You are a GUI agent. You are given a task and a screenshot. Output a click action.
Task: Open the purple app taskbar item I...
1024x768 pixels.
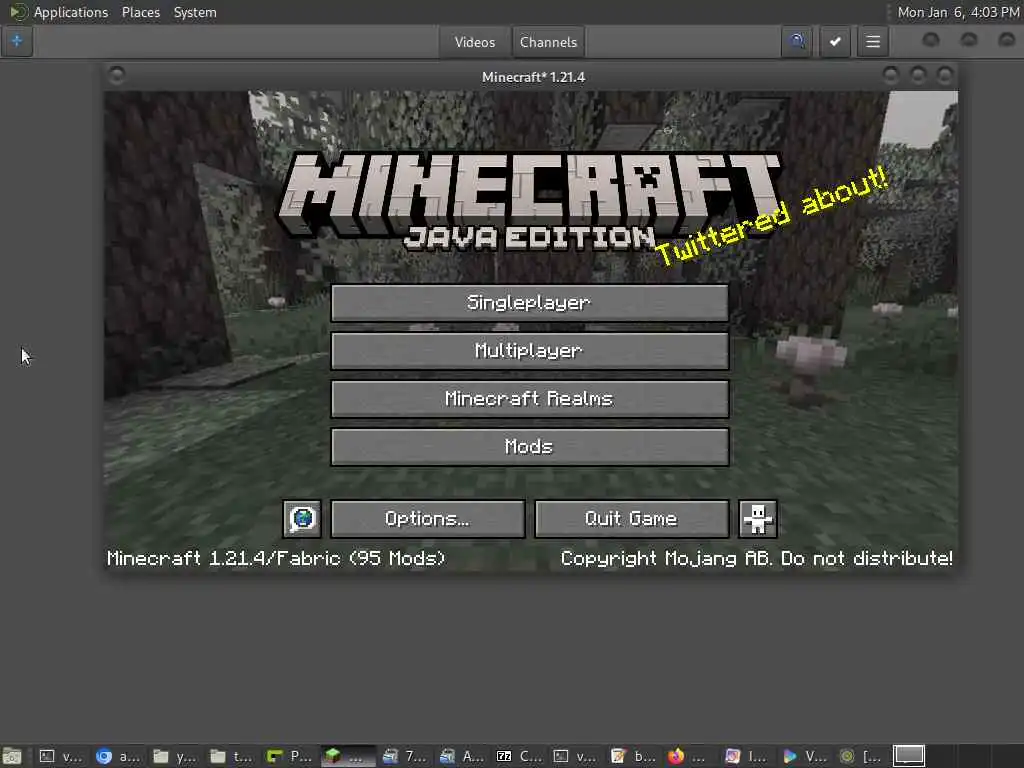(x=746, y=756)
